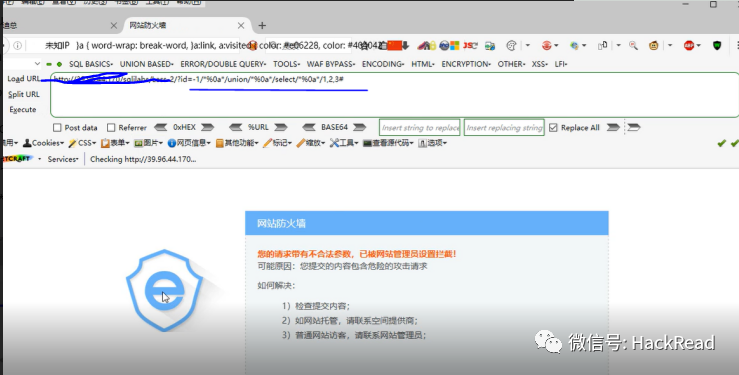Click the HackBar green dot toggle
The height and width of the screenshot is (375, 739).
[x=59, y=64]
